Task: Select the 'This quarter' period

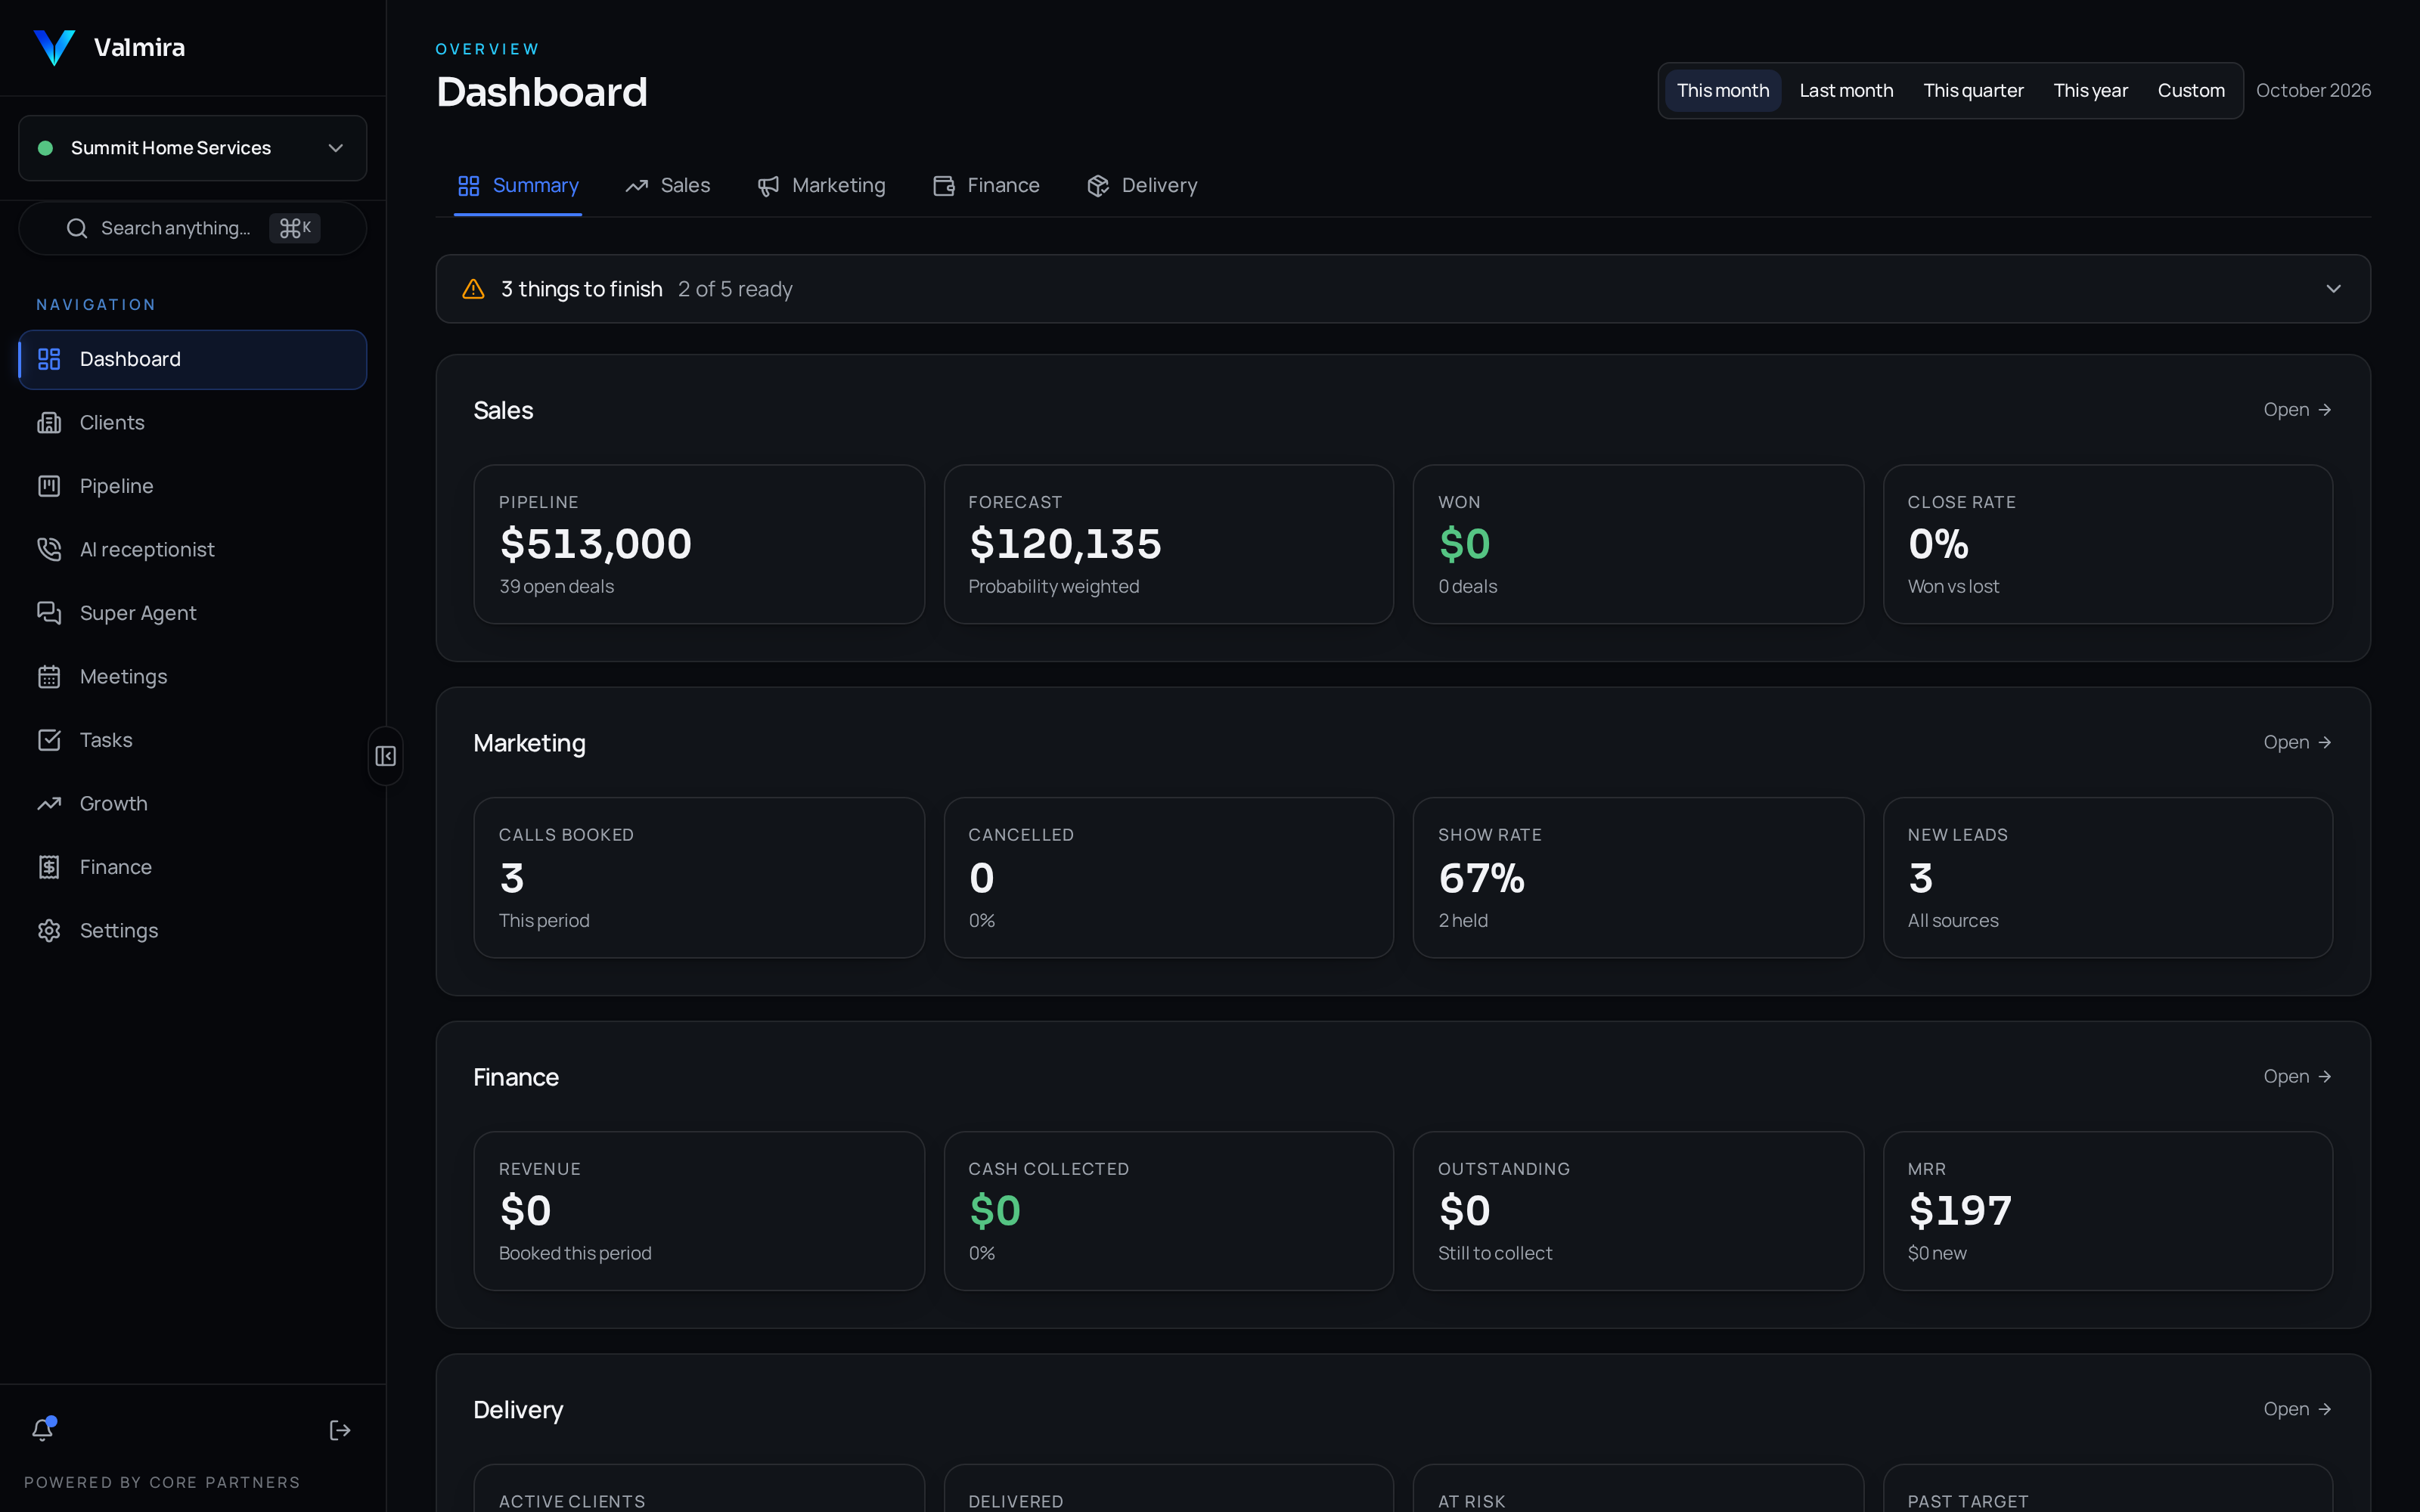Action: (1973, 91)
